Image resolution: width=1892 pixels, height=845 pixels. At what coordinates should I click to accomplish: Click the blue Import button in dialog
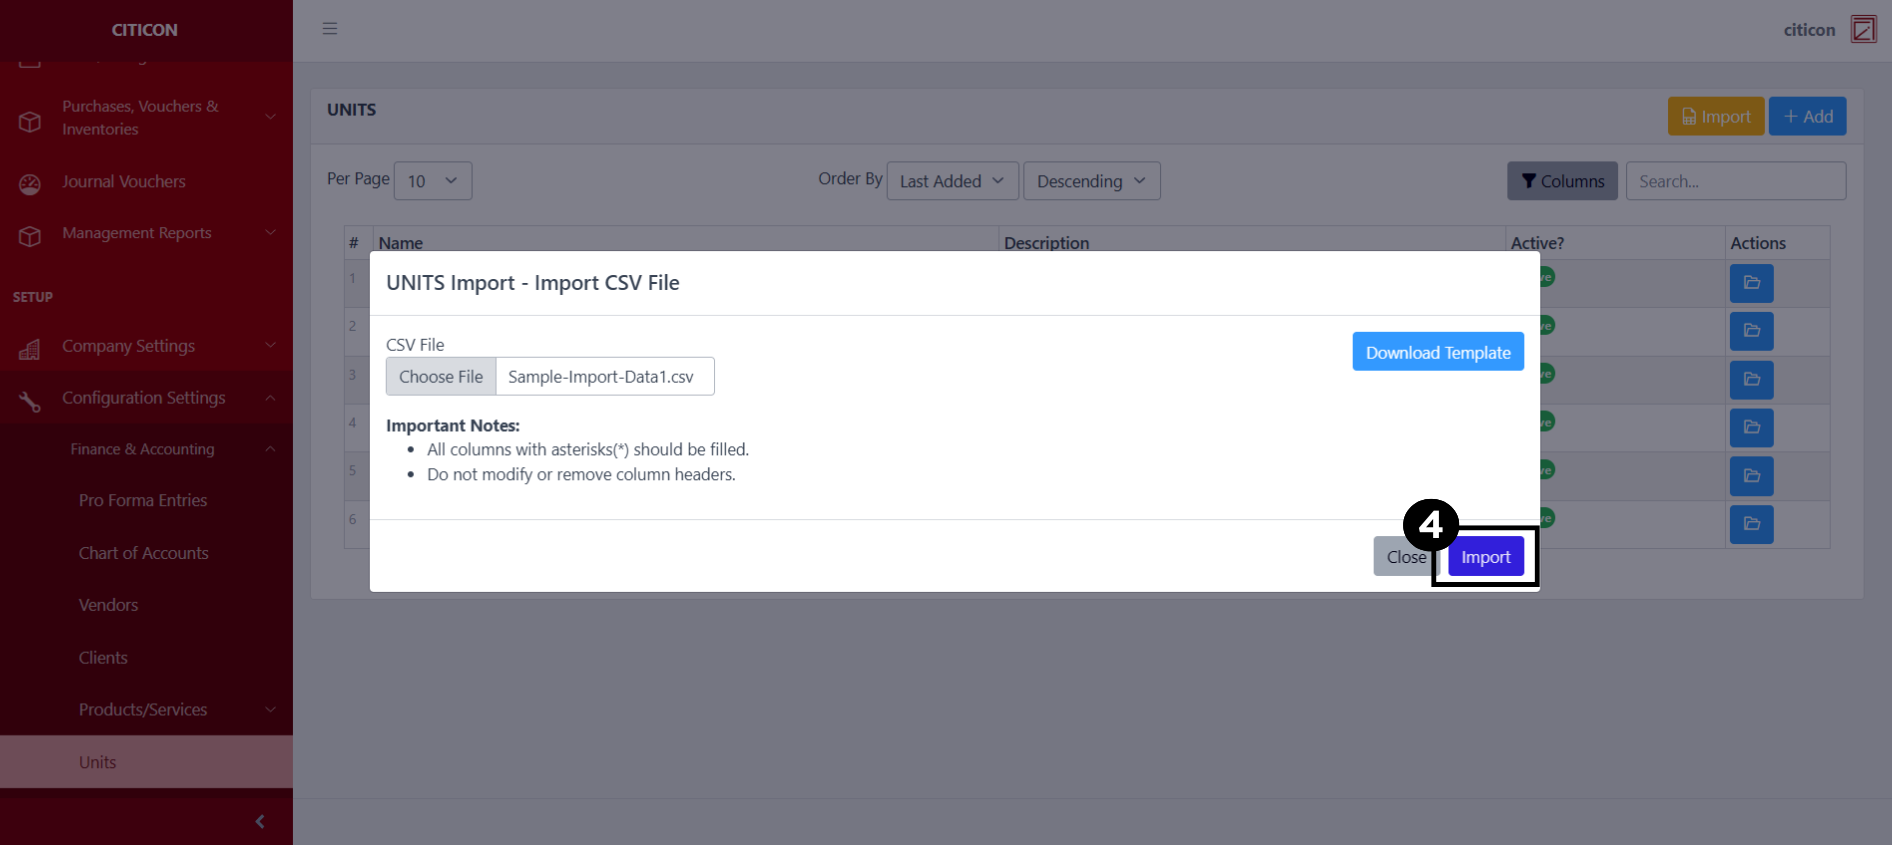(1485, 557)
